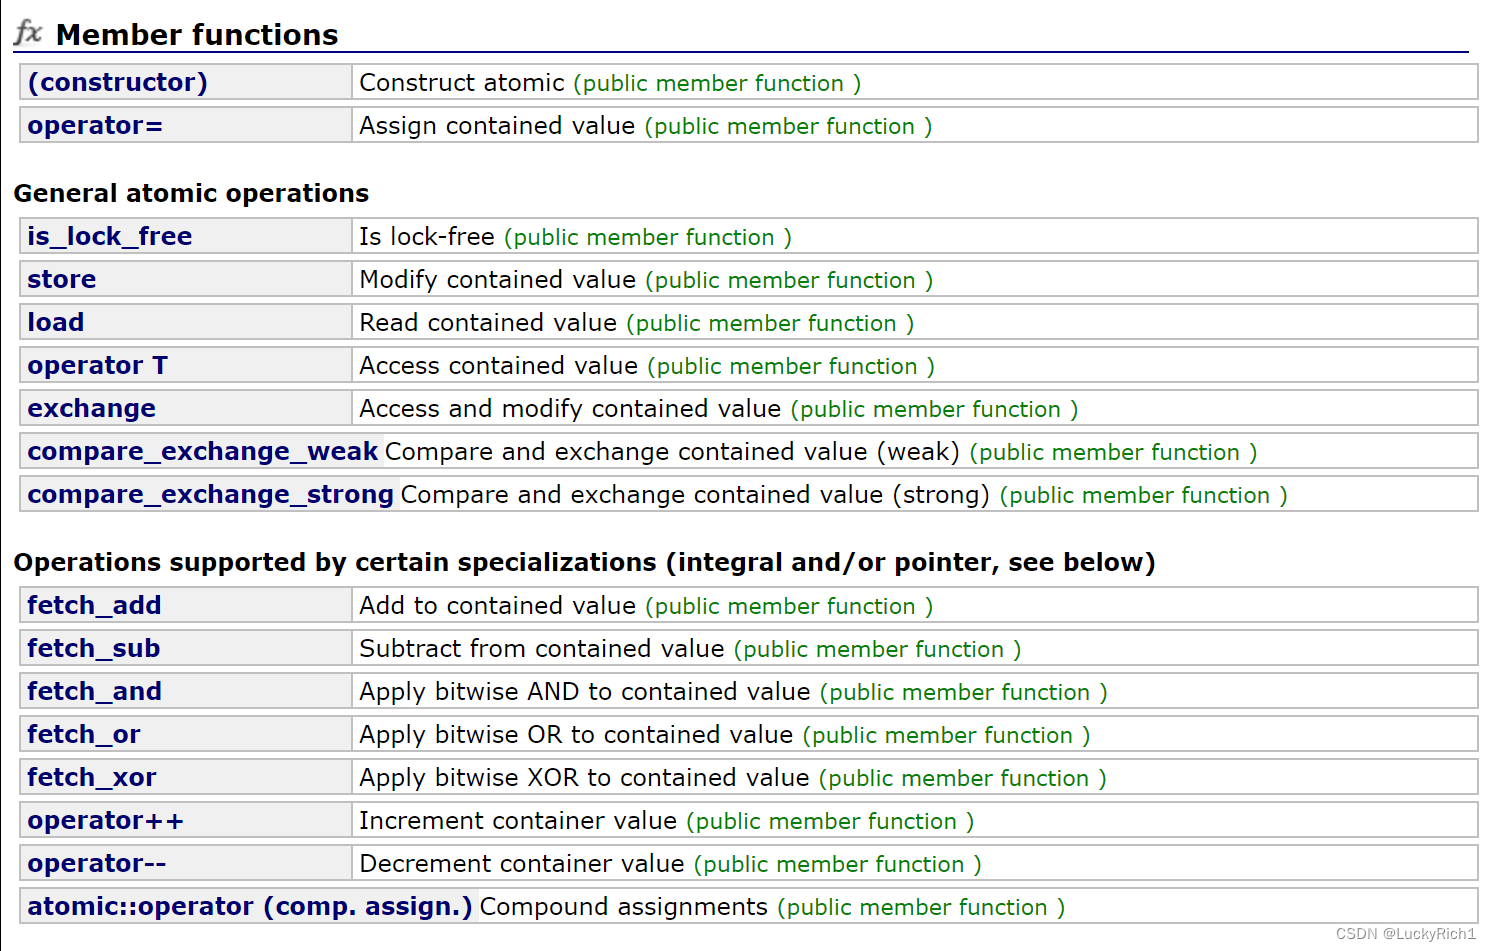The width and height of the screenshot is (1491, 951).
Task: Click the 'Add to contained value' description
Action: click(x=498, y=605)
